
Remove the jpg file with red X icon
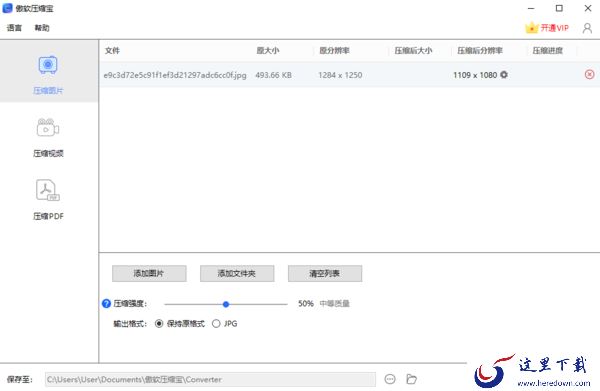pos(589,74)
